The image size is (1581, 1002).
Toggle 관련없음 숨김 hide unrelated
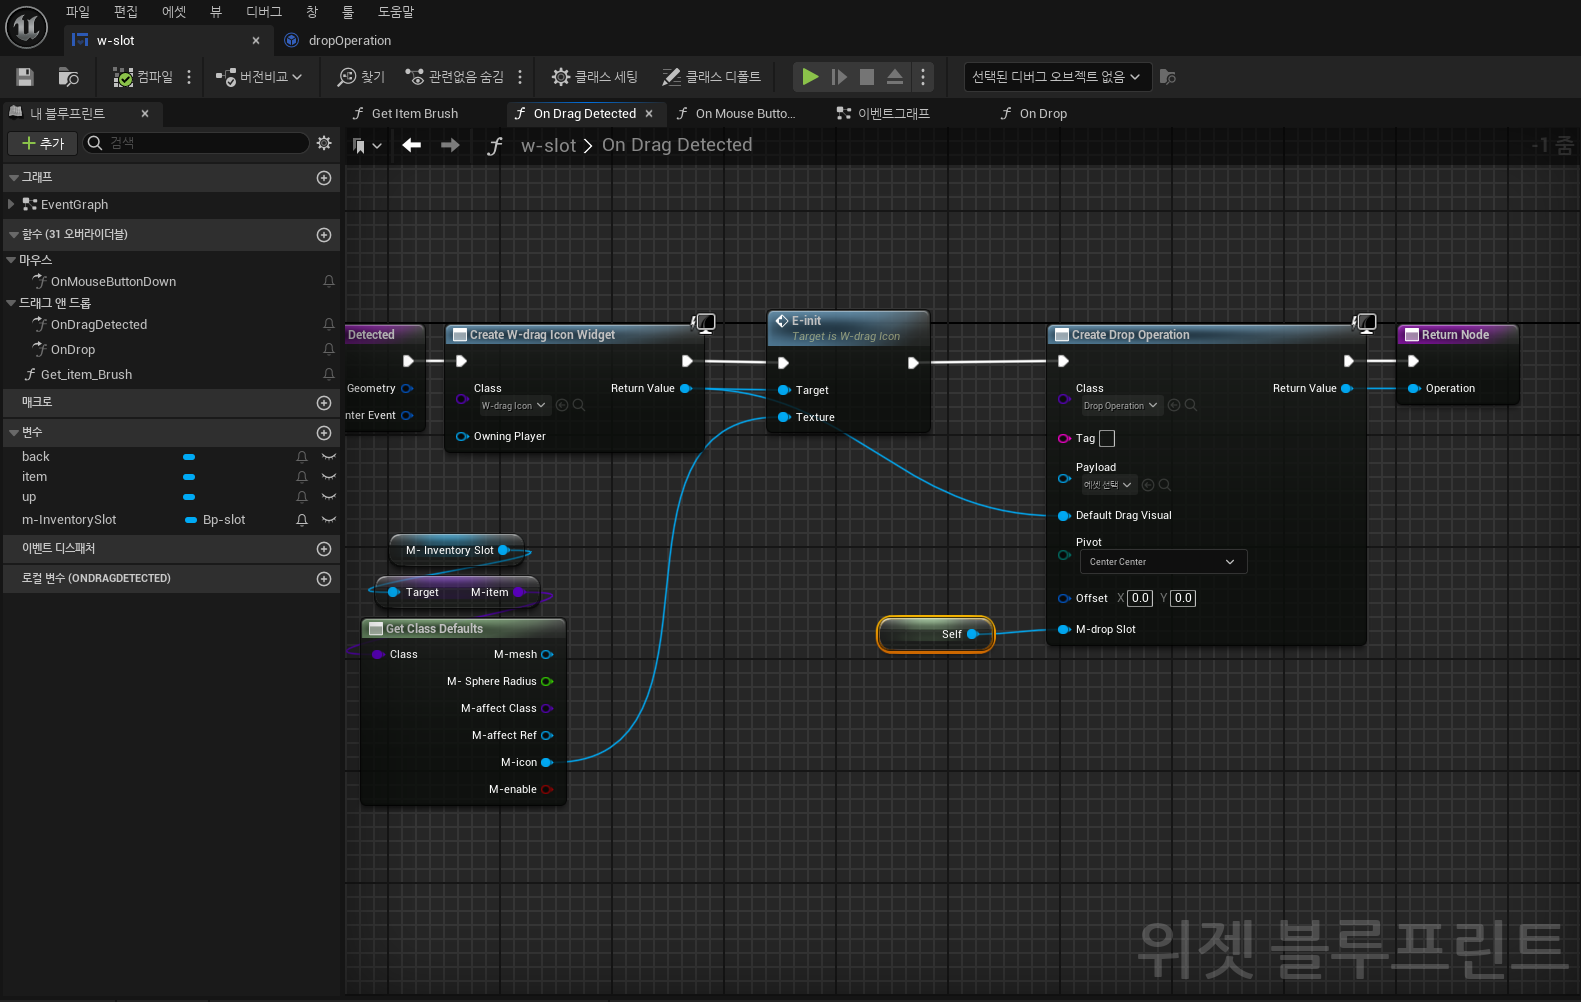(x=454, y=77)
